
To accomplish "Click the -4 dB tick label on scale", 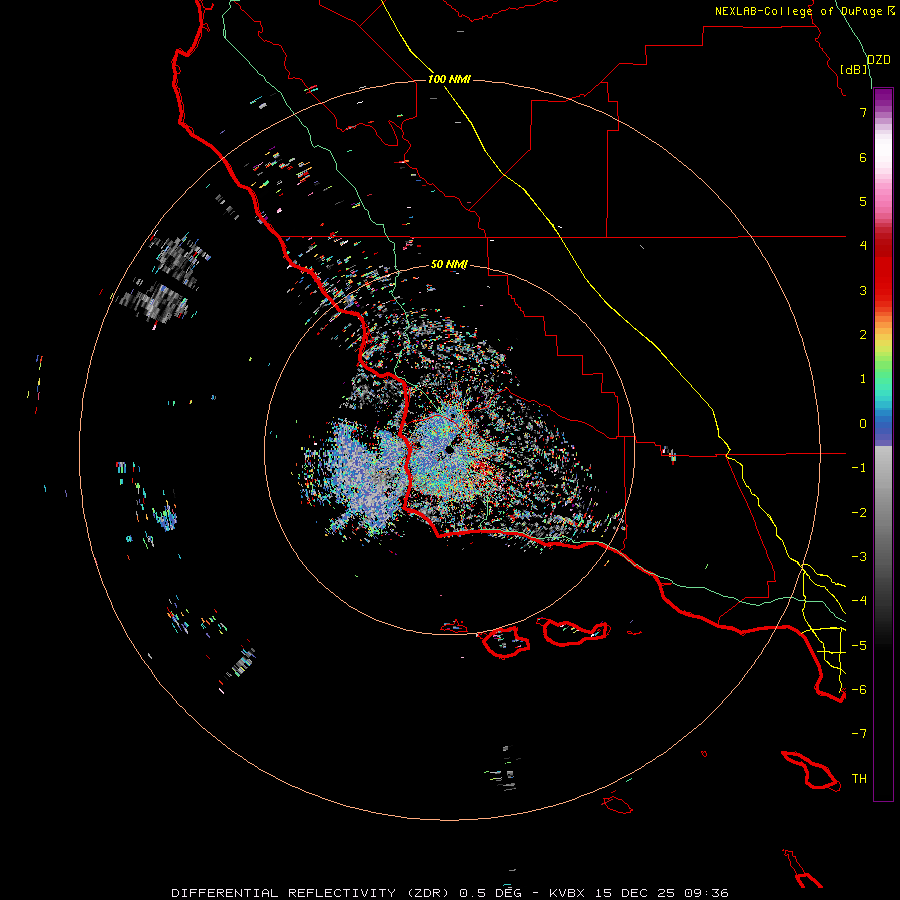I will pyautogui.click(x=859, y=601).
